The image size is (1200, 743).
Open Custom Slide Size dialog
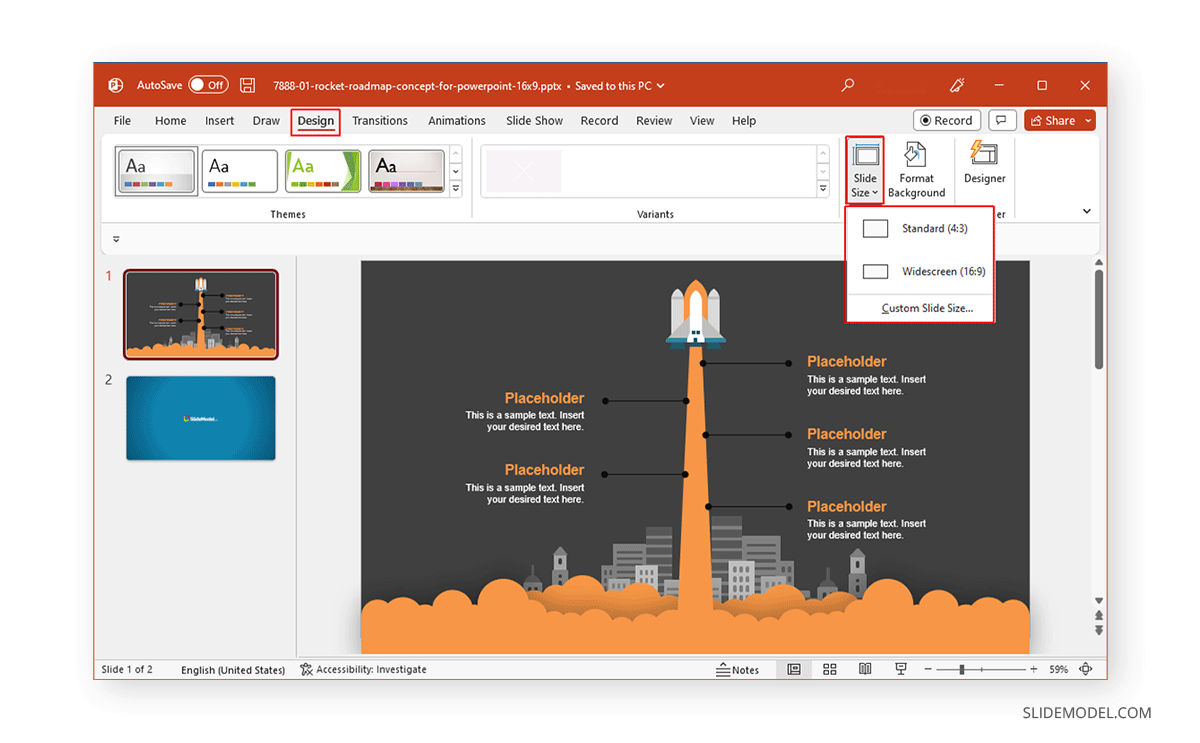pos(926,308)
